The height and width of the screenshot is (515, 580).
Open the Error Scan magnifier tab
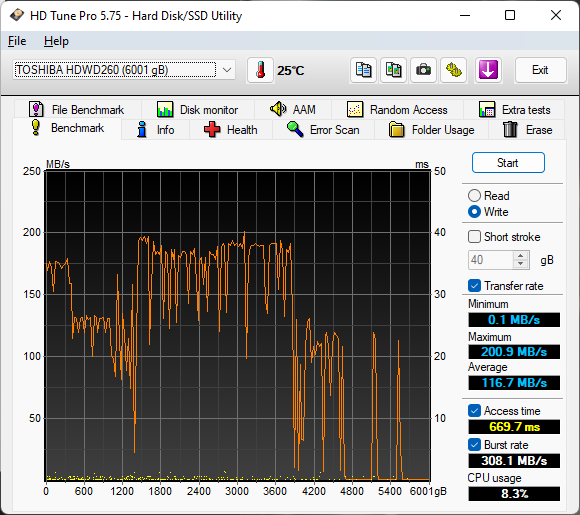tap(323, 130)
